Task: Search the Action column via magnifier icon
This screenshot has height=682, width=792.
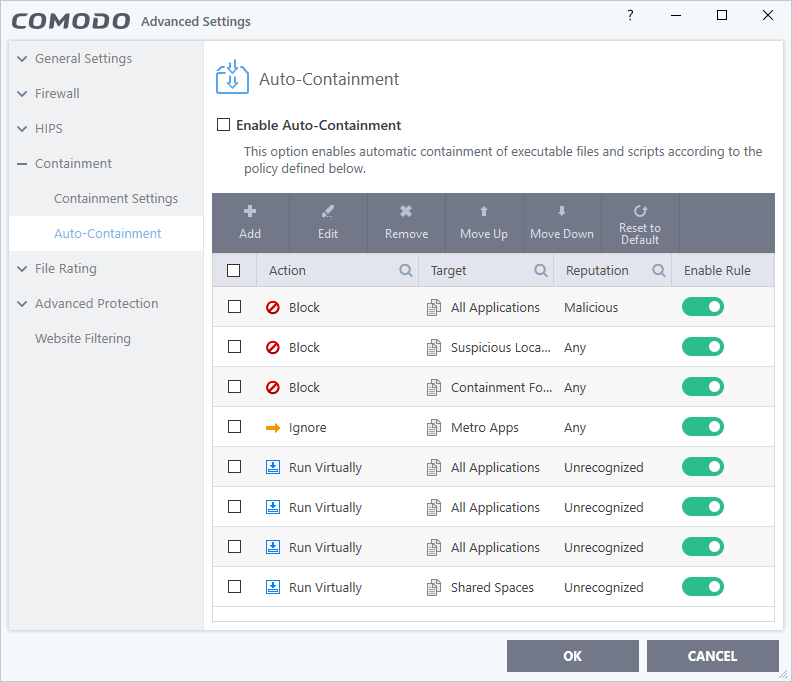Action: pos(406,270)
